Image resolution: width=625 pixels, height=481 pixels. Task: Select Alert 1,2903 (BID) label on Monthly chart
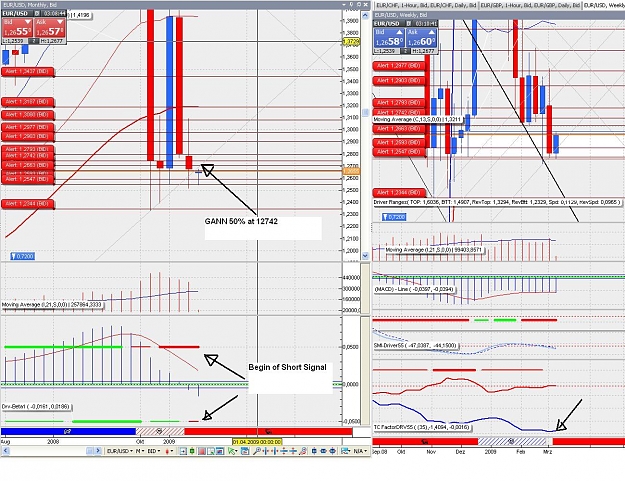coord(28,137)
